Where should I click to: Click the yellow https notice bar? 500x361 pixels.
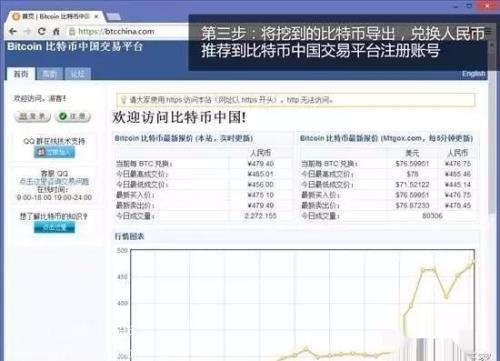295,100
